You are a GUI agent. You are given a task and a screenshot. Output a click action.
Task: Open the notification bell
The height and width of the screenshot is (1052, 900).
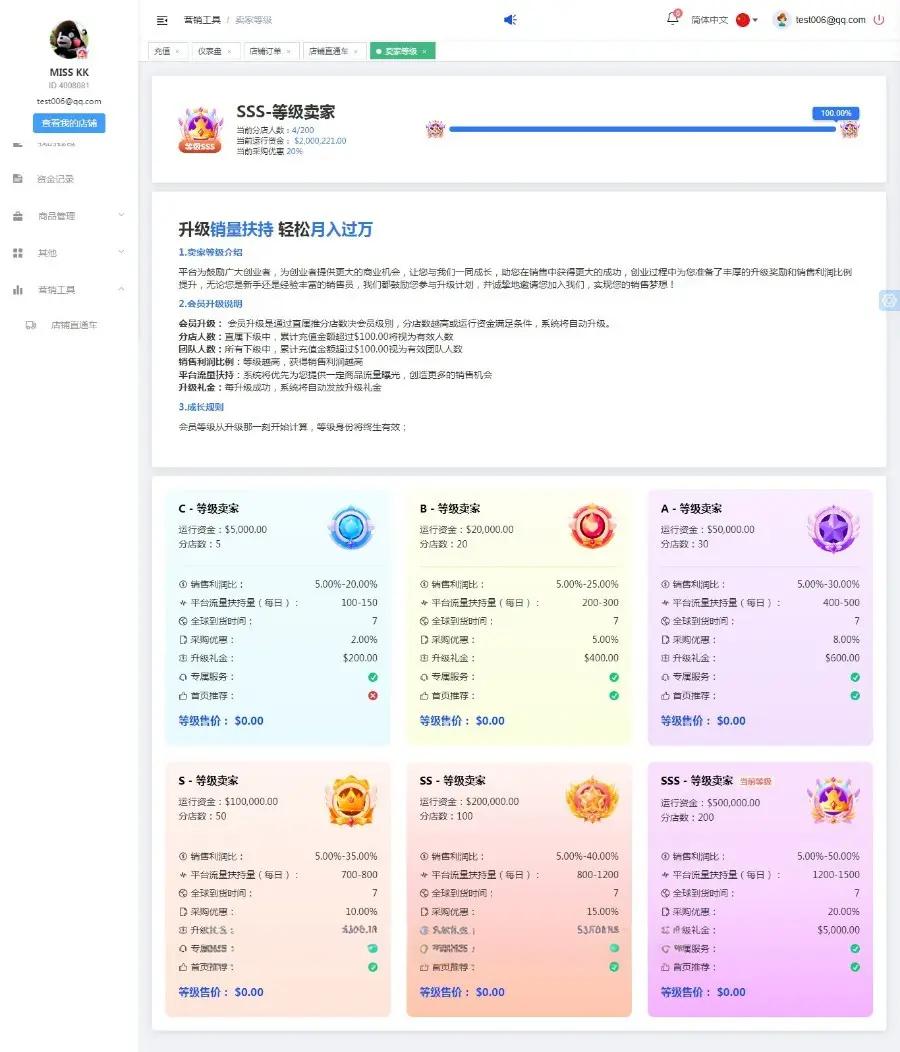click(672, 19)
